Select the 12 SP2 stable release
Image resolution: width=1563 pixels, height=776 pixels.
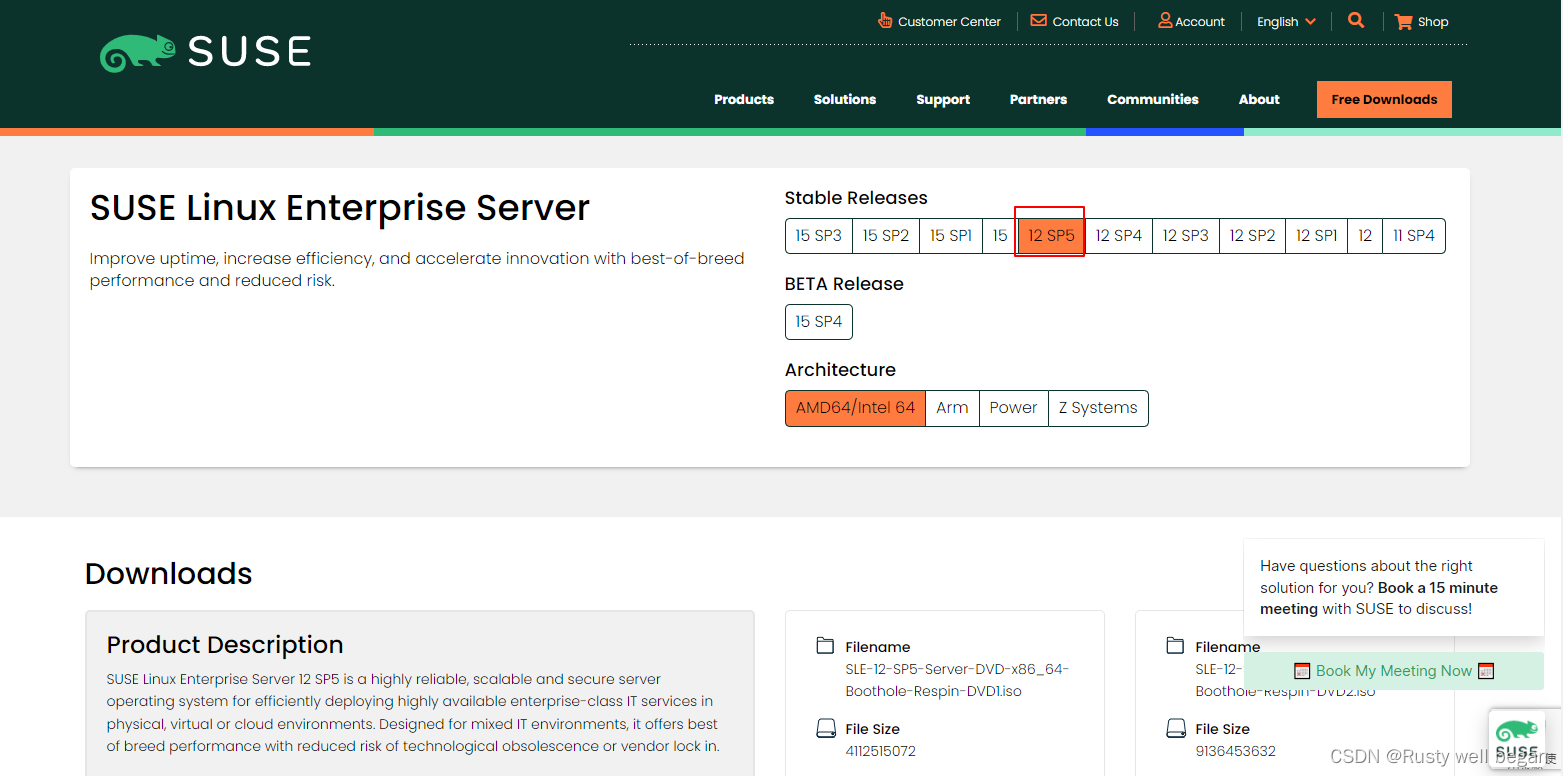click(1253, 236)
